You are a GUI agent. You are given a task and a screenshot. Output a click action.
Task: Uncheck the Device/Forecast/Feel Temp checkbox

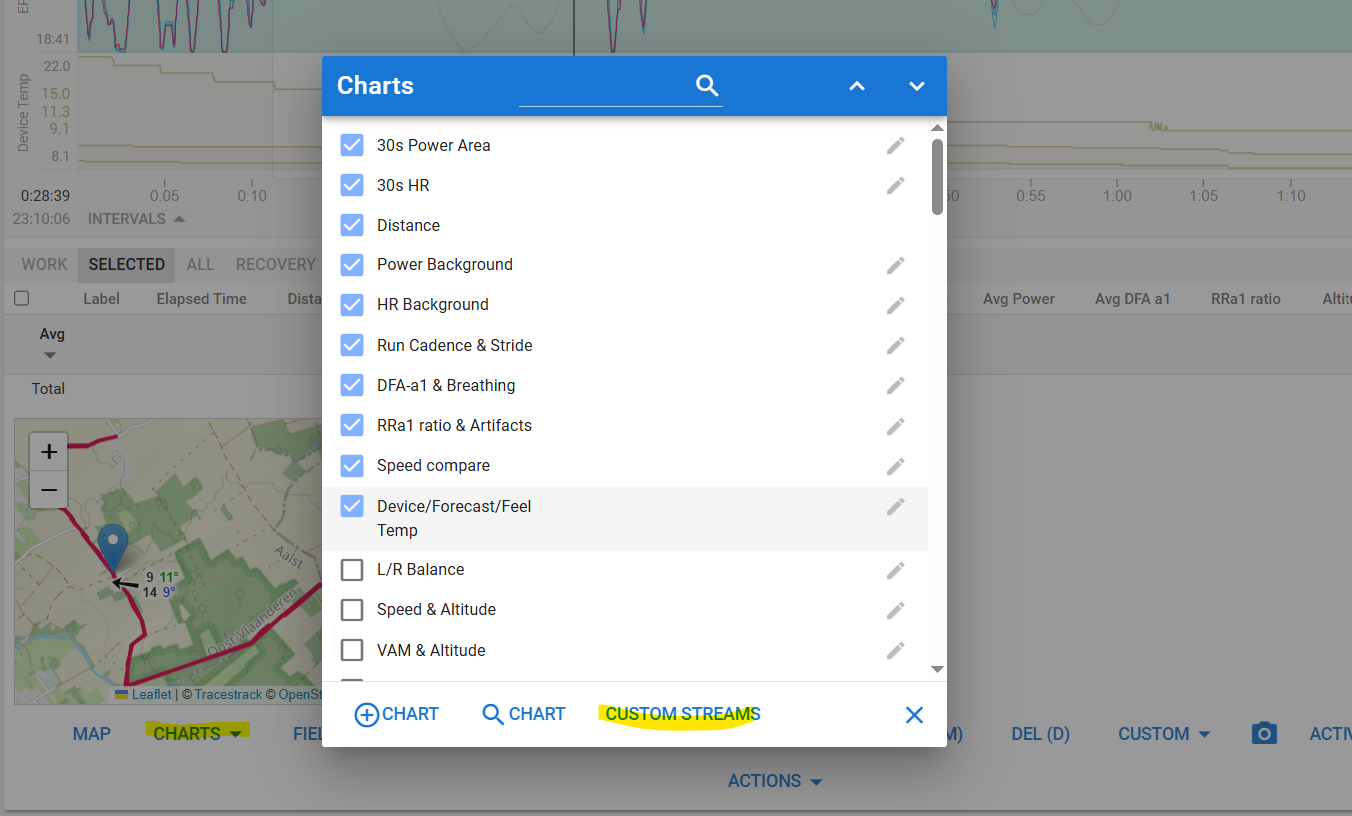352,506
